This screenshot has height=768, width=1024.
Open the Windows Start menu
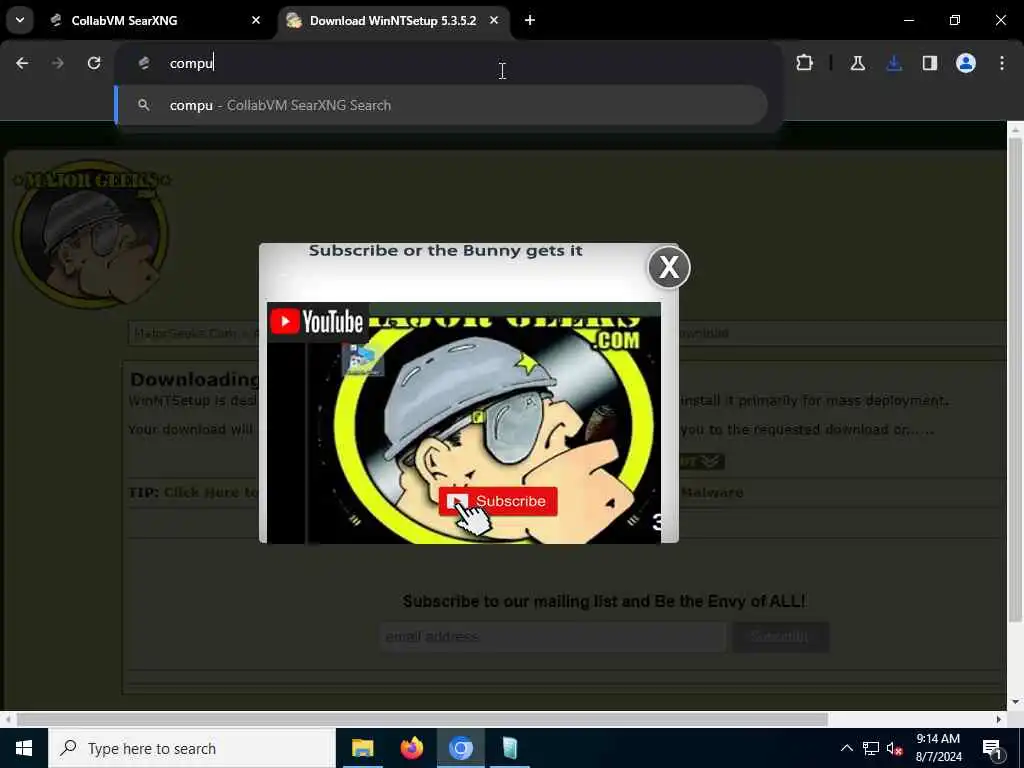24,748
